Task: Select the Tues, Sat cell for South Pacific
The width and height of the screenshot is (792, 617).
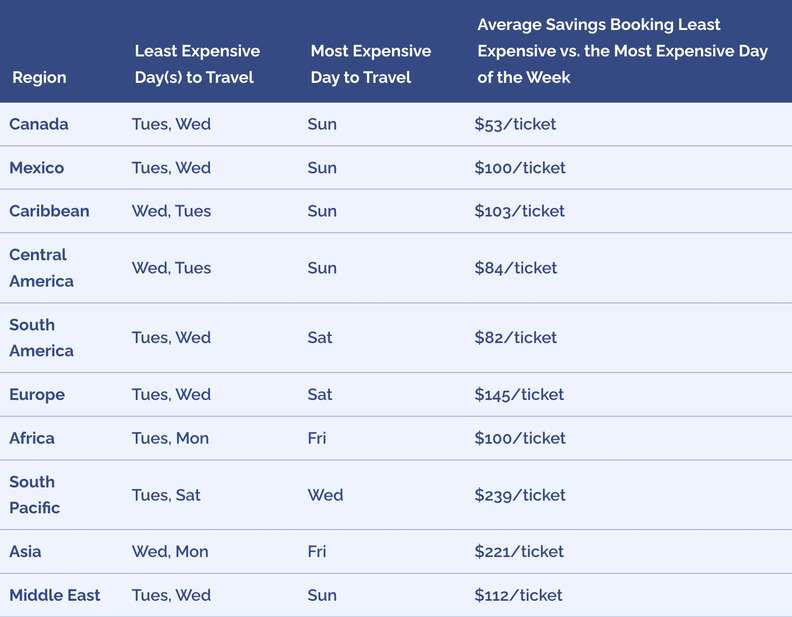Action: tap(166, 495)
